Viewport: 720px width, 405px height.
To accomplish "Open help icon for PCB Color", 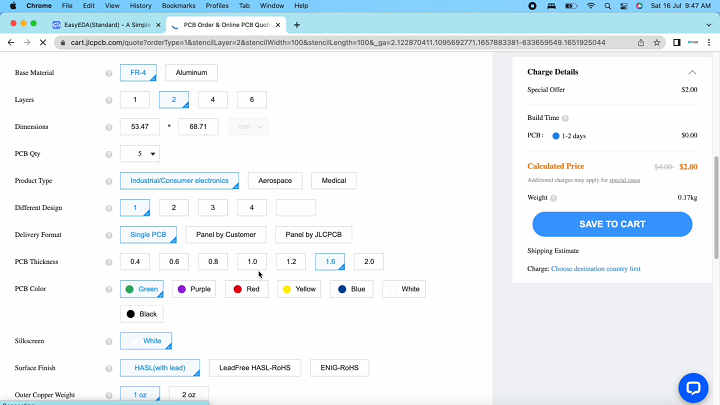I will coord(109,289).
